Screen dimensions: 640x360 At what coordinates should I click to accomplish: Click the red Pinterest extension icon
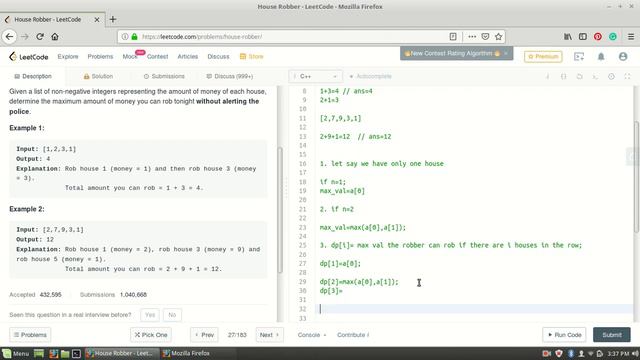pyautogui.click(x=598, y=37)
